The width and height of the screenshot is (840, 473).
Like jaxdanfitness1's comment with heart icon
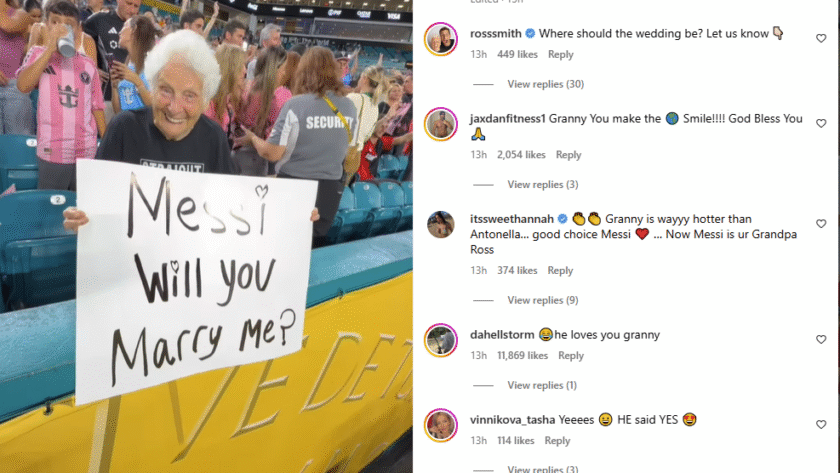tap(821, 124)
